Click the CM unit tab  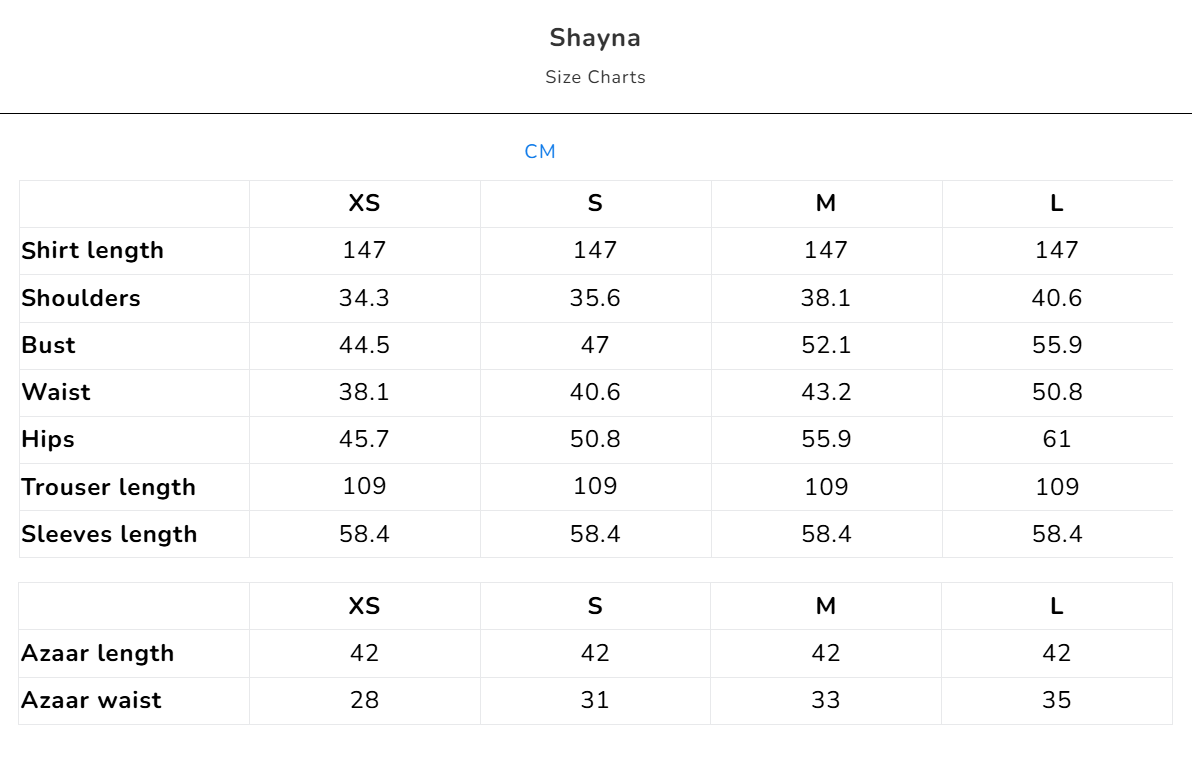pyautogui.click(x=540, y=152)
